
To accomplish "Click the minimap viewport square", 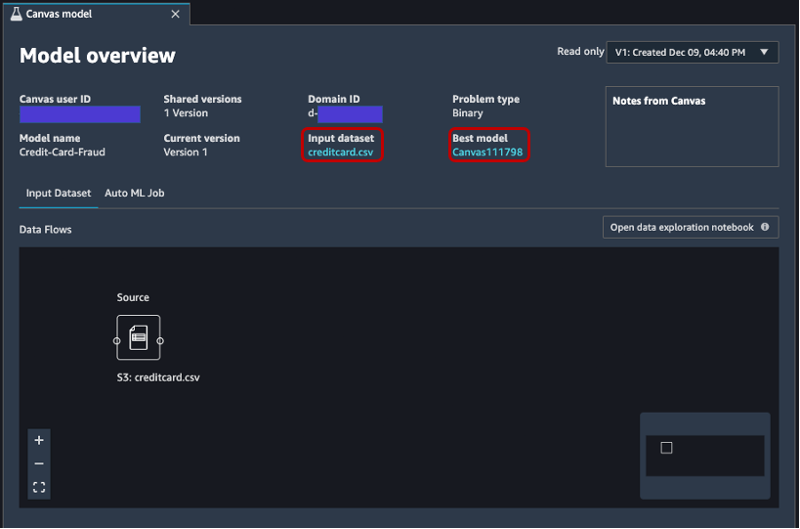I will point(666,448).
